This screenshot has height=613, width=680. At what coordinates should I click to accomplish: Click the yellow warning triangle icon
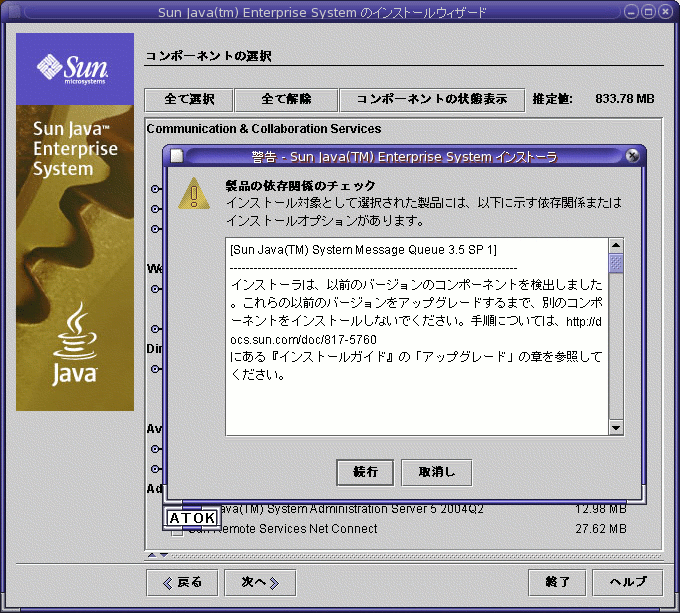pos(194,194)
